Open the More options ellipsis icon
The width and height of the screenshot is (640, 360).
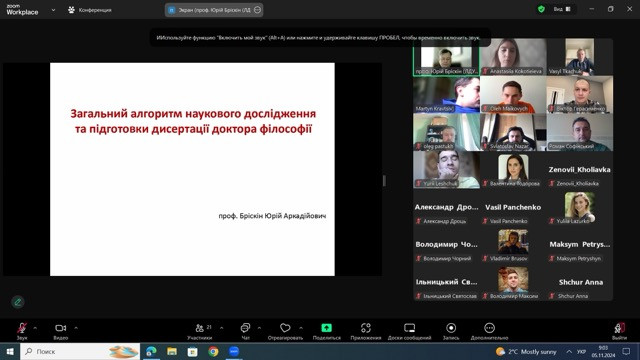coord(489,328)
